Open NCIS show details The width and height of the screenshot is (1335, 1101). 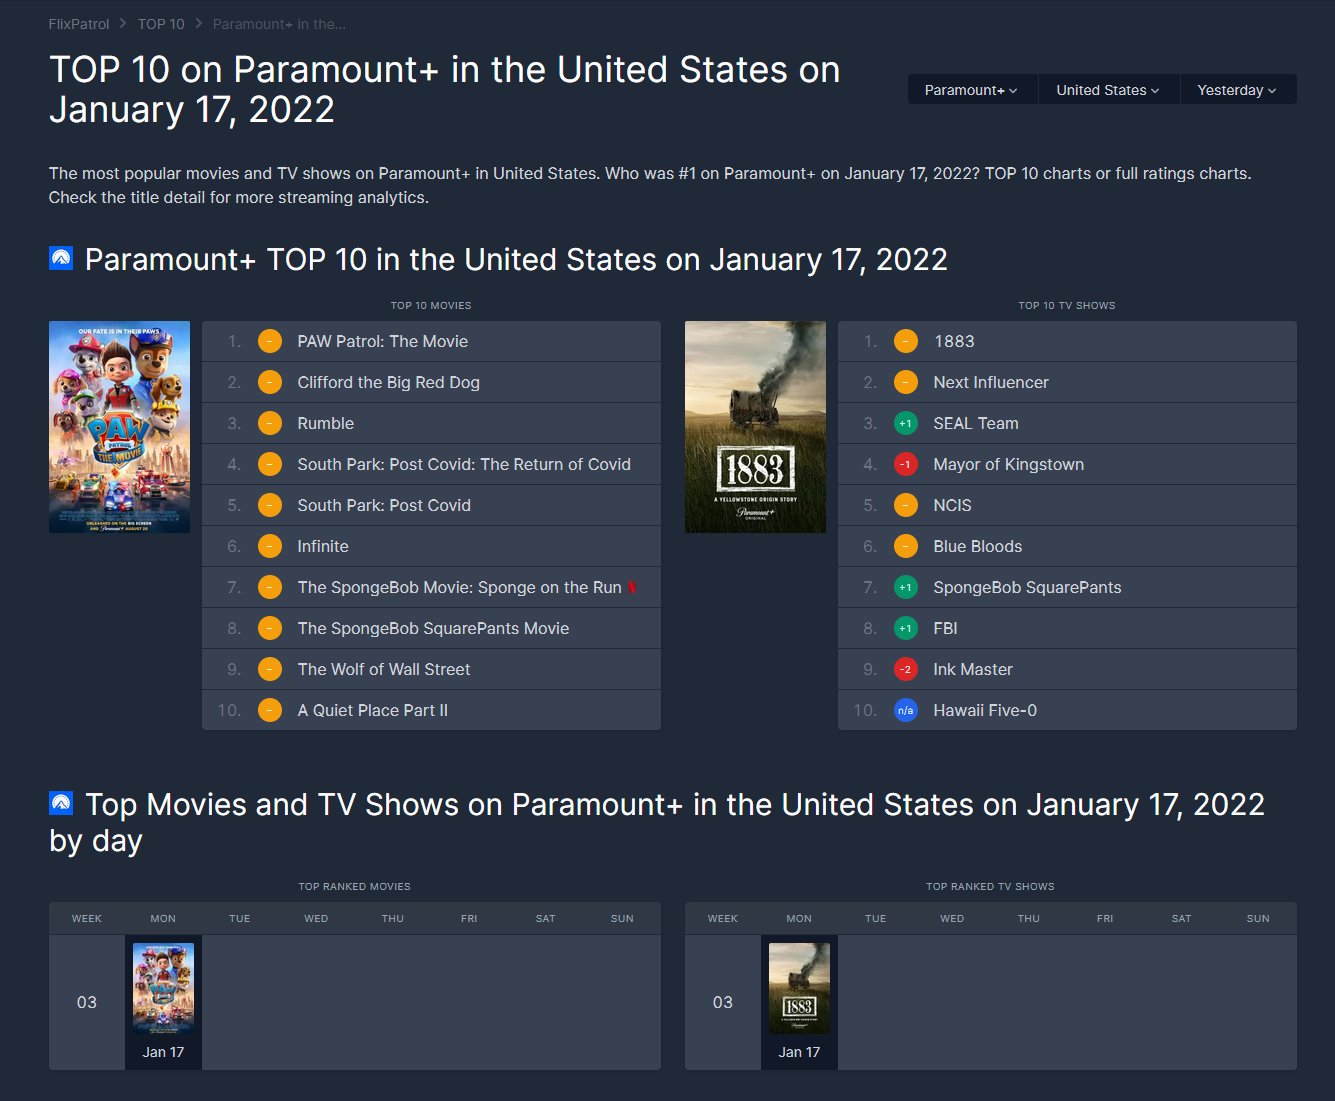(x=952, y=505)
